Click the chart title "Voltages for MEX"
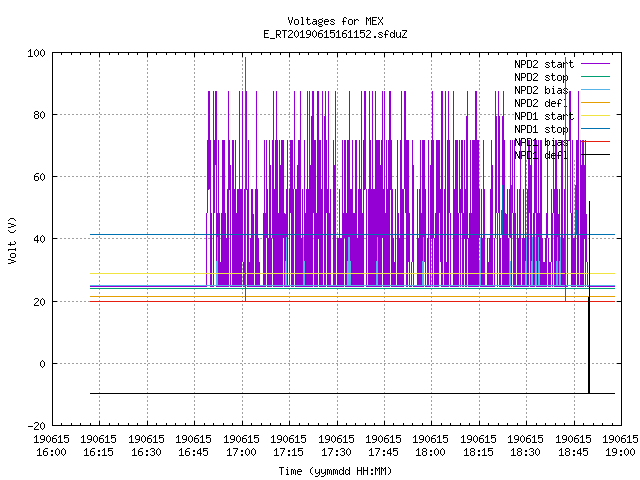The image size is (640, 480). [x=335, y=21]
